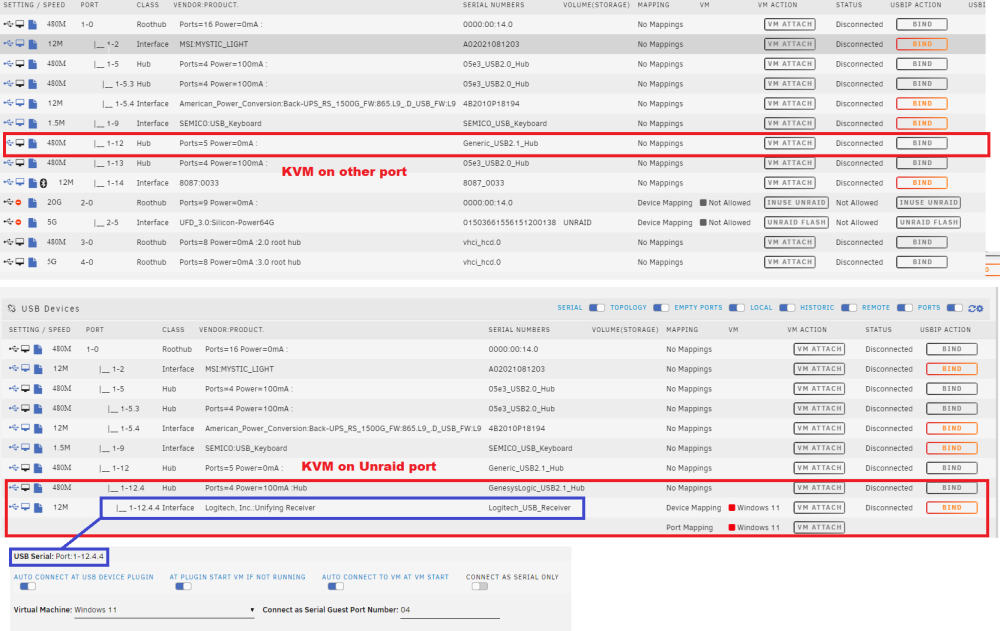Click 'Windows 11' in the Port Mapping row
This screenshot has width=1000, height=631.
click(x=758, y=528)
